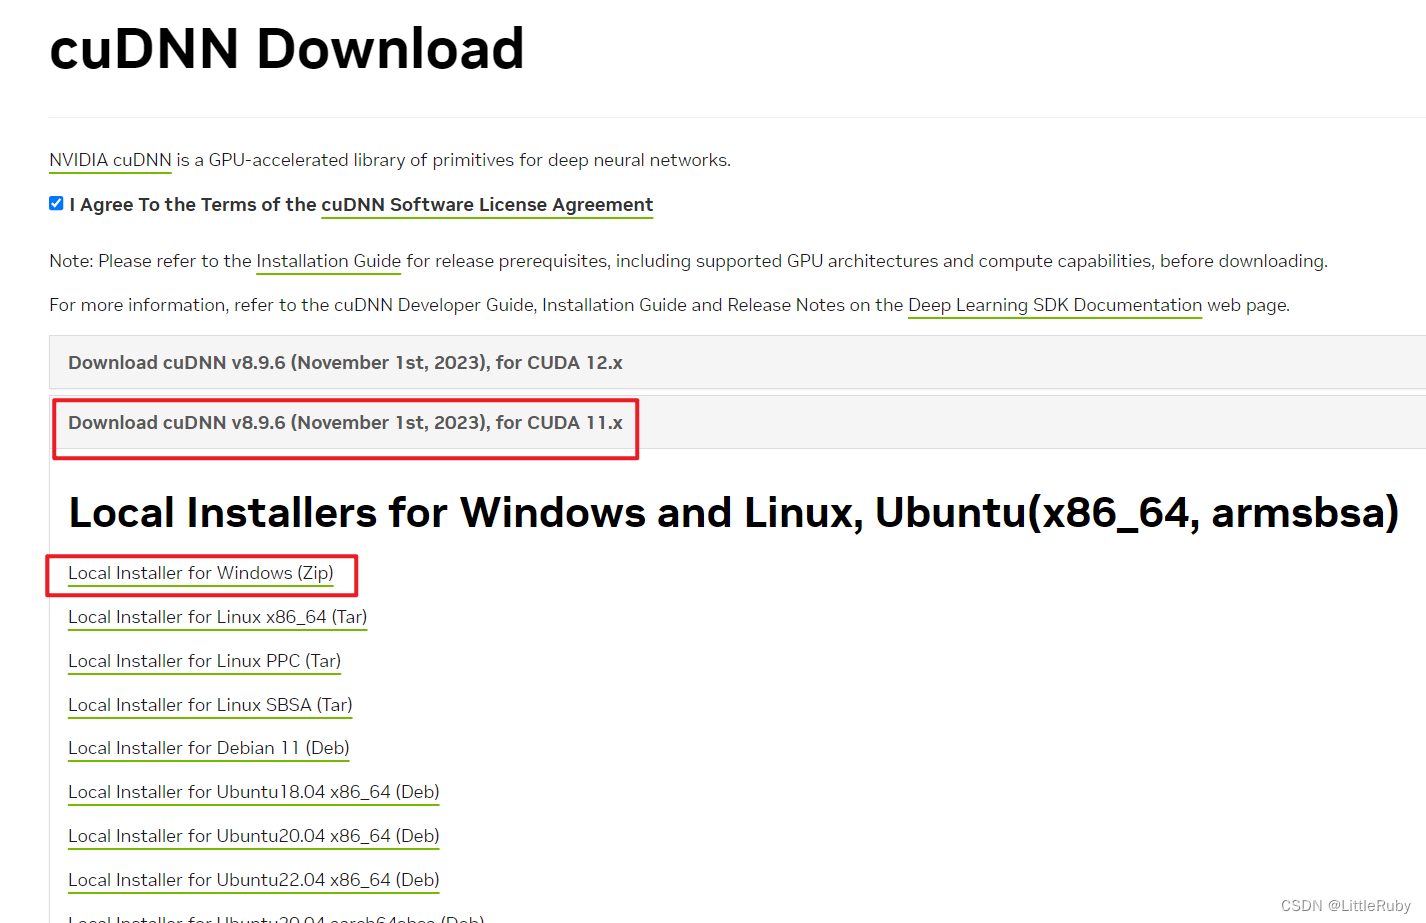Open the cuDNN Software License Agreement link
Image resolution: width=1426 pixels, height=923 pixels.
pos(487,204)
